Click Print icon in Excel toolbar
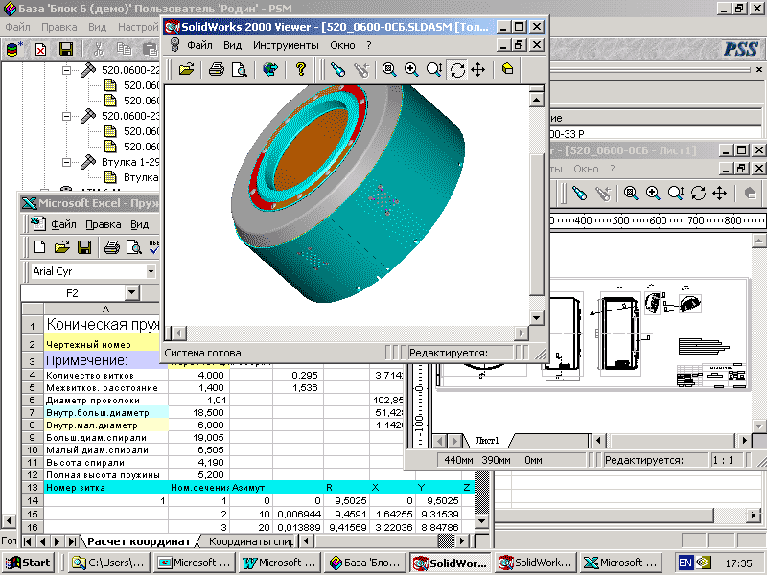 pos(112,248)
